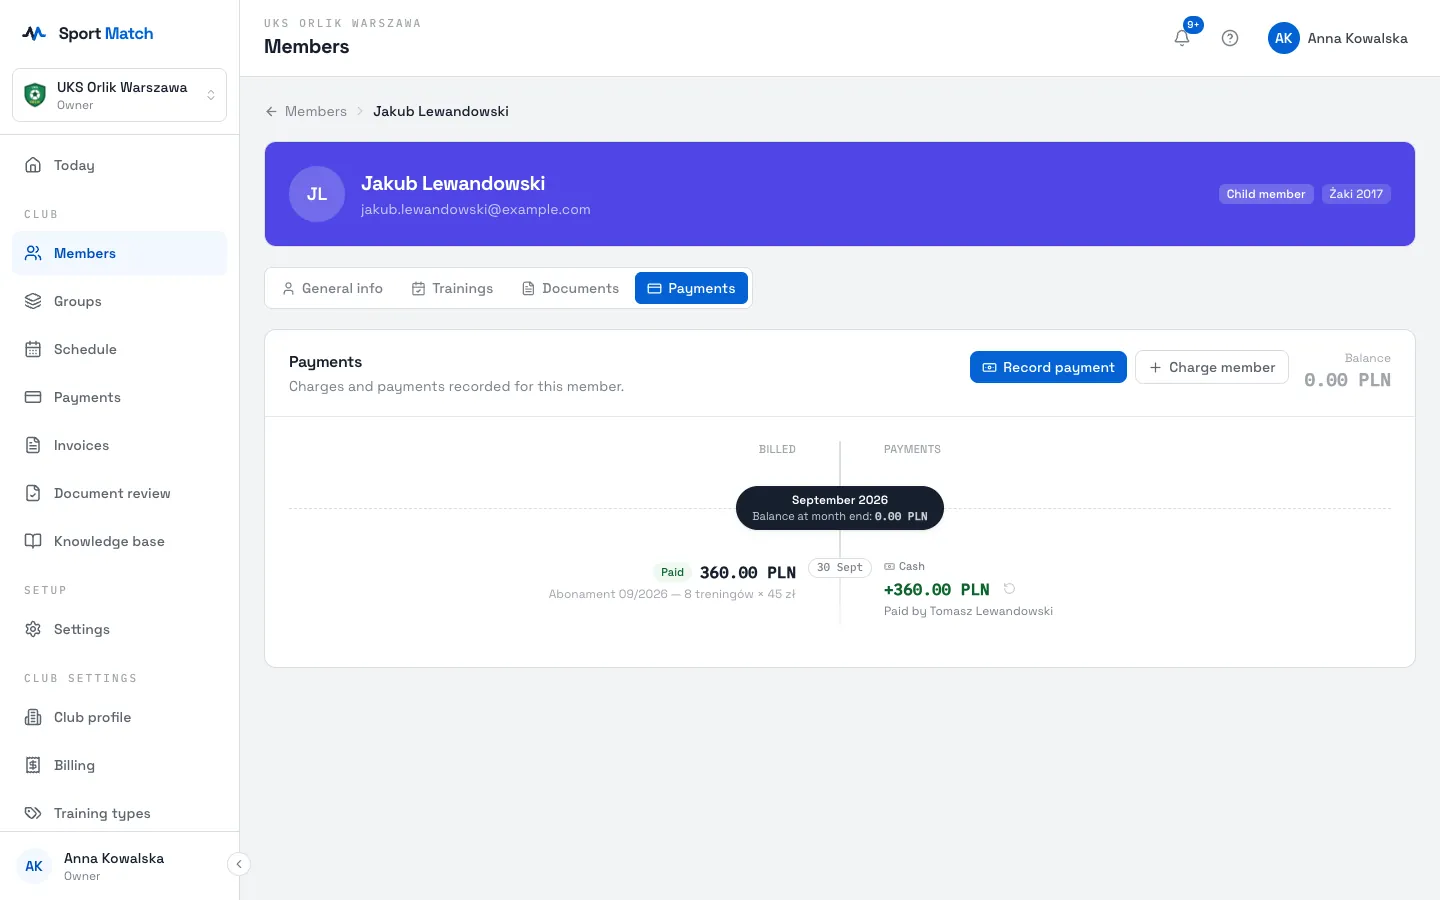
Task: Click the 0.00 PLN balance value
Action: pyautogui.click(x=1347, y=380)
